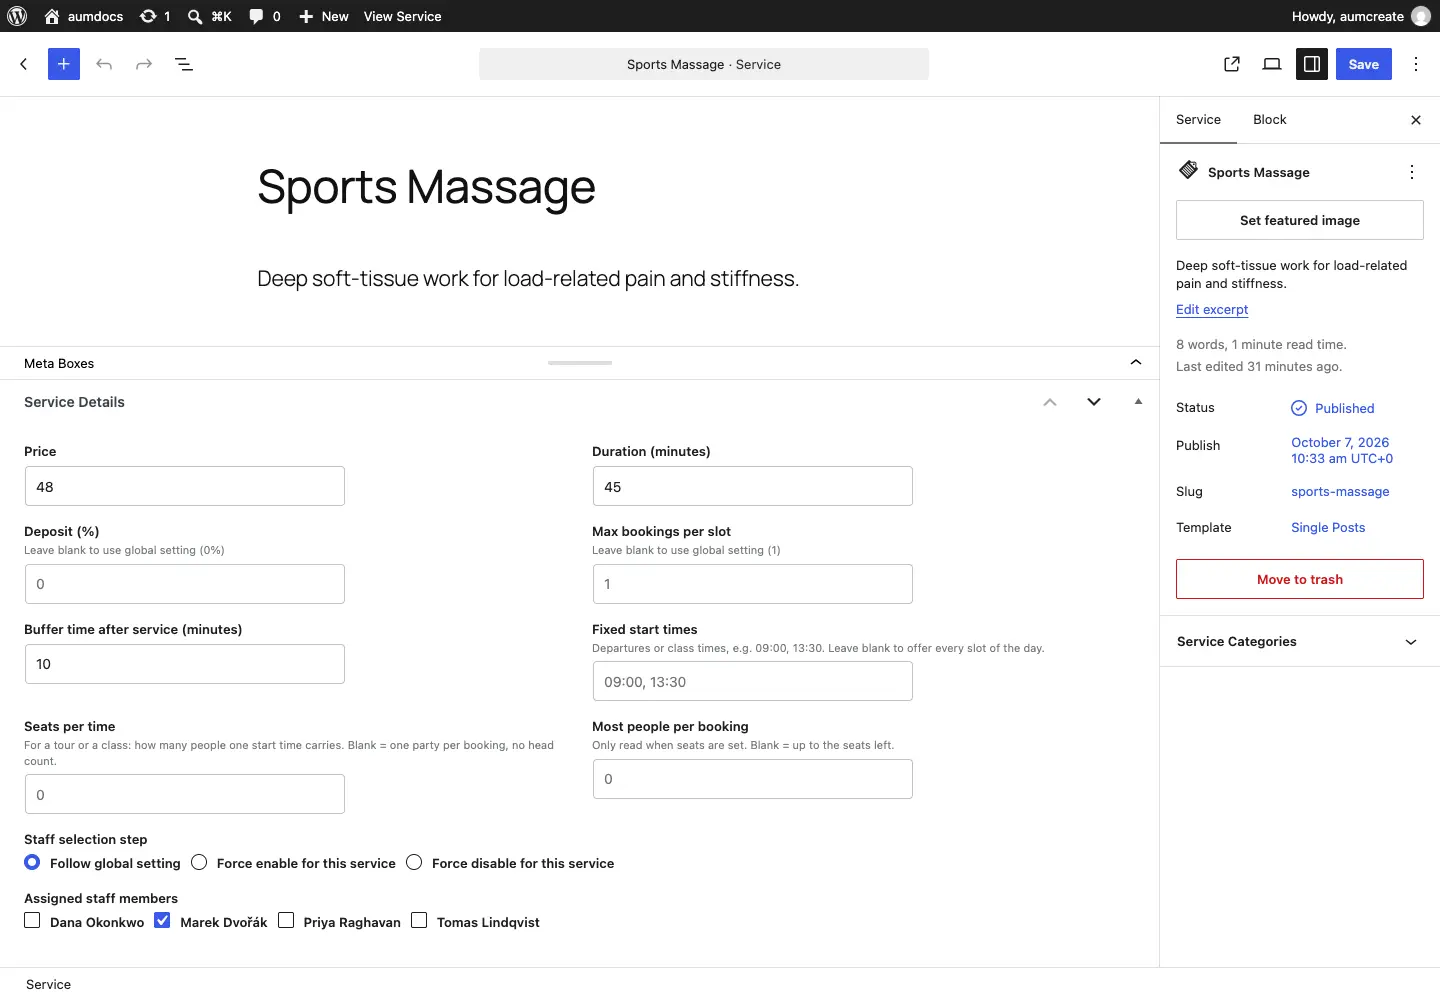Image resolution: width=1440 pixels, height=1000 pixels.
Task: Select Force enable for this service
Action: click(x=199, y=862)
